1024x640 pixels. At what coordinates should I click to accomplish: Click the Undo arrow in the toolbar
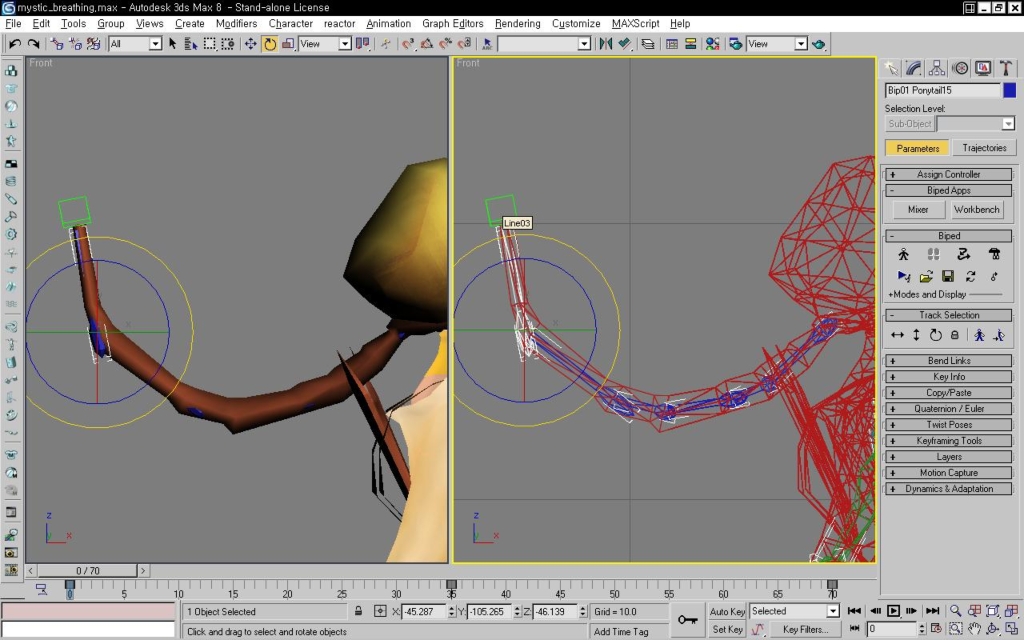pos(15,44)
